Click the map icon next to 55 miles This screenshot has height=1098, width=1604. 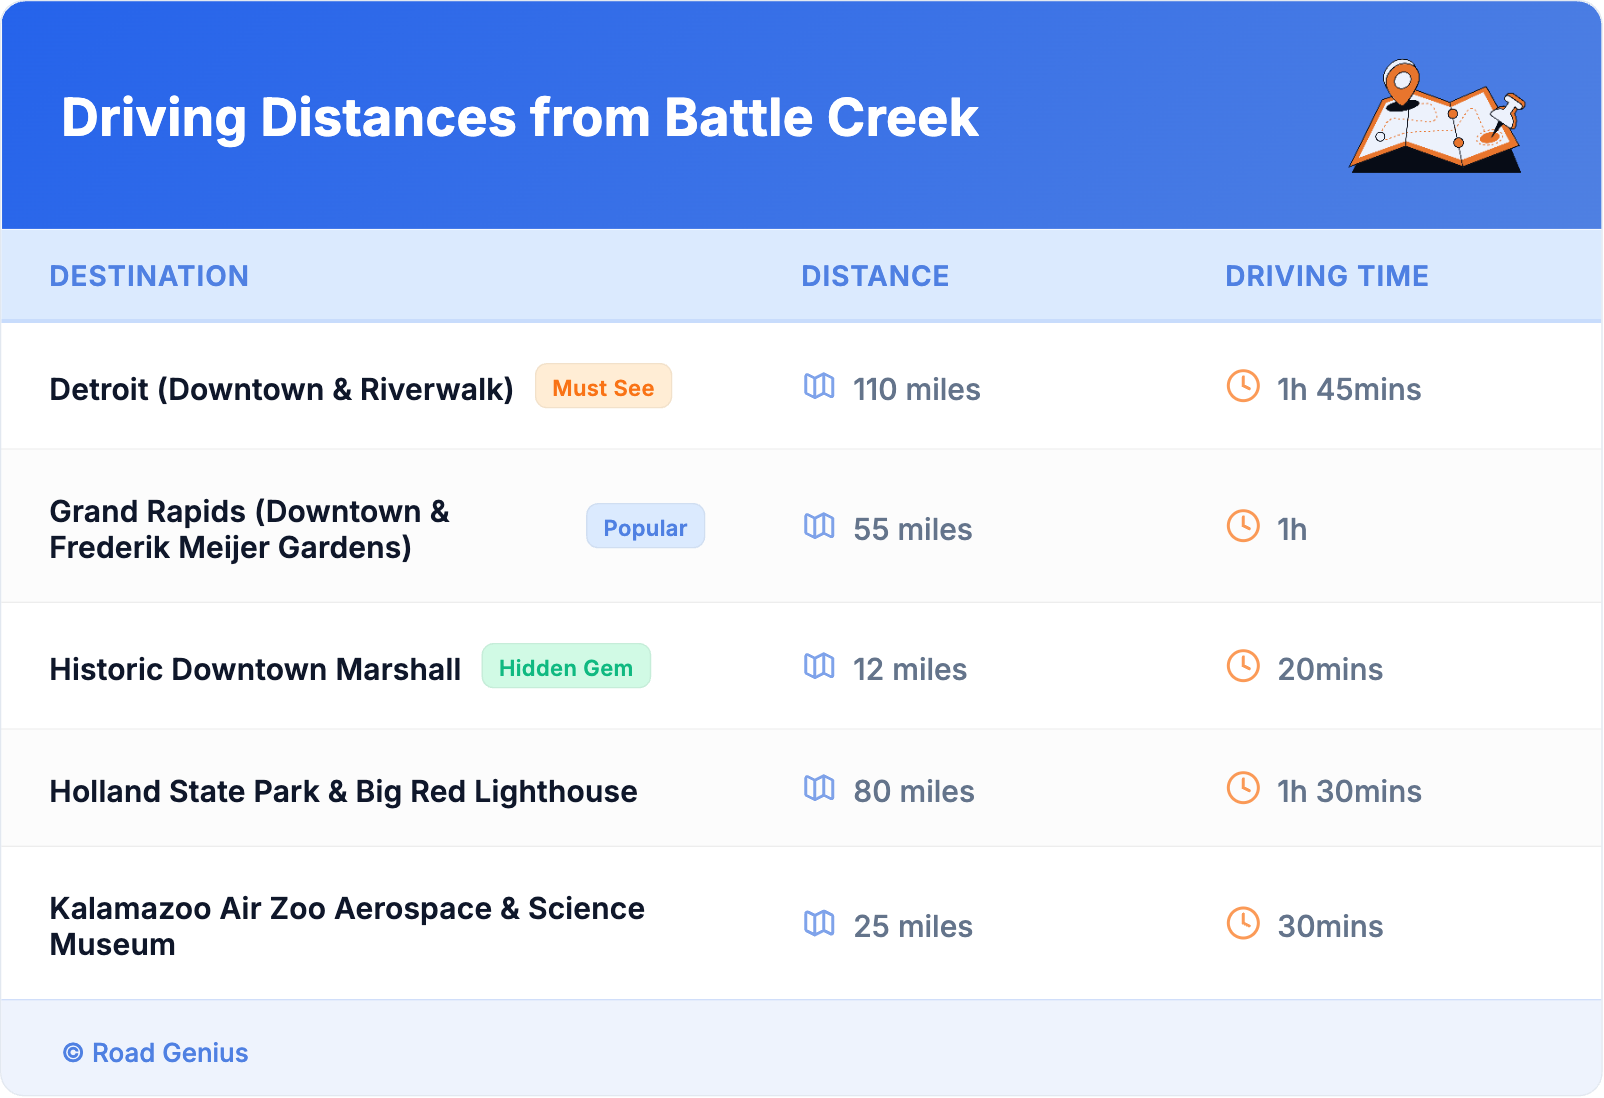(x=819, y=526)
